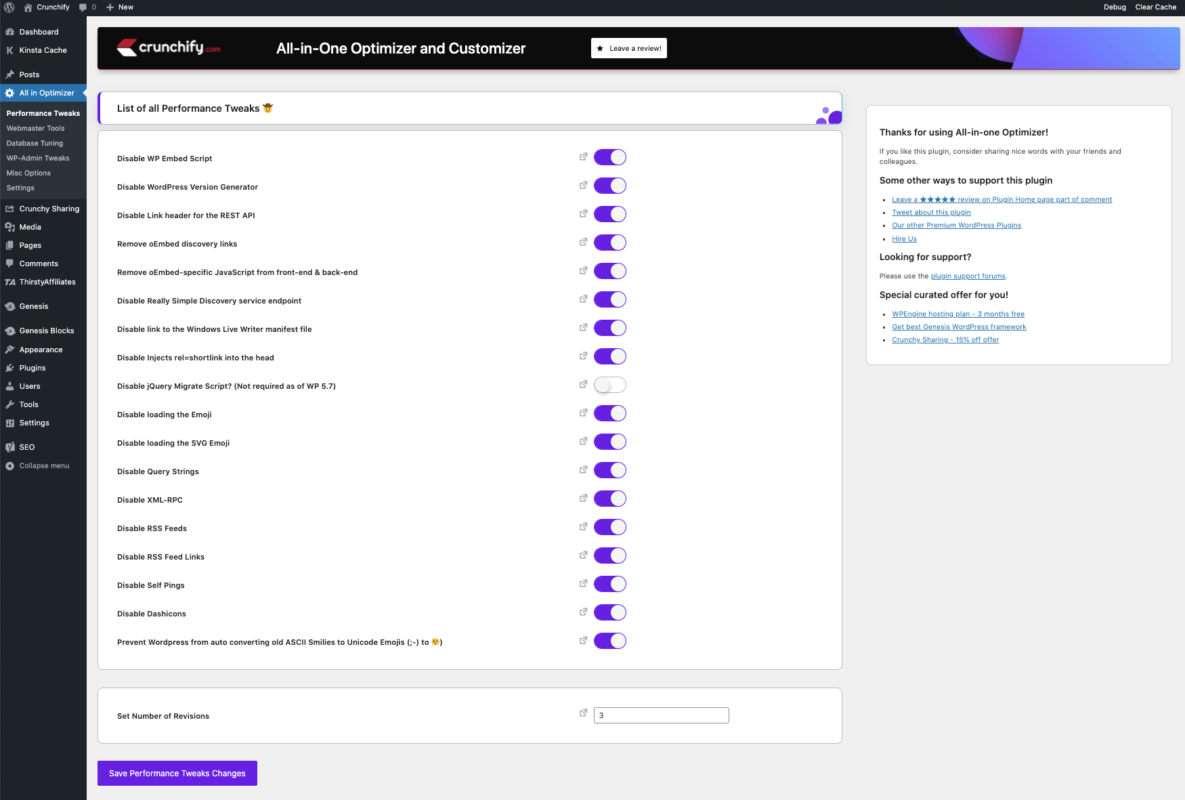The width and height of the screenshot is (1185, 800).
Task: Open external link icon for Disable Dashicons
Action: [583, 612]
